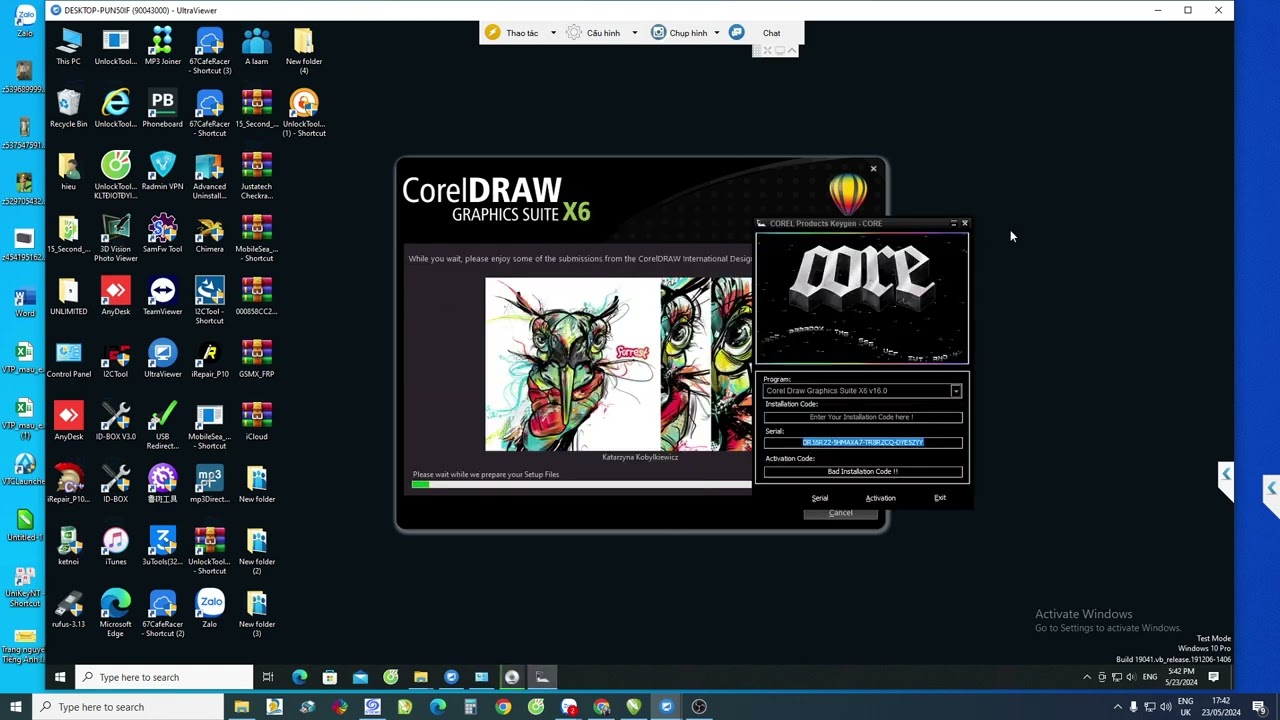Select the A laam desktop icon
1280x720 pixels.
coord(256,47)
